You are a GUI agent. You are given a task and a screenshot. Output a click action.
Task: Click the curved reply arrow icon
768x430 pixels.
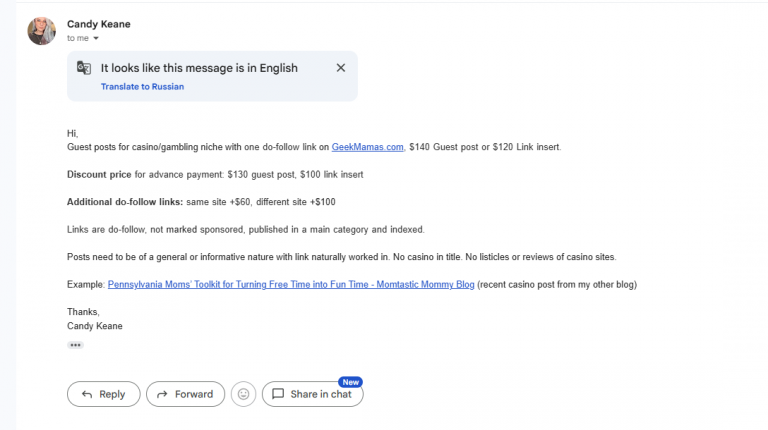[87, 394]
